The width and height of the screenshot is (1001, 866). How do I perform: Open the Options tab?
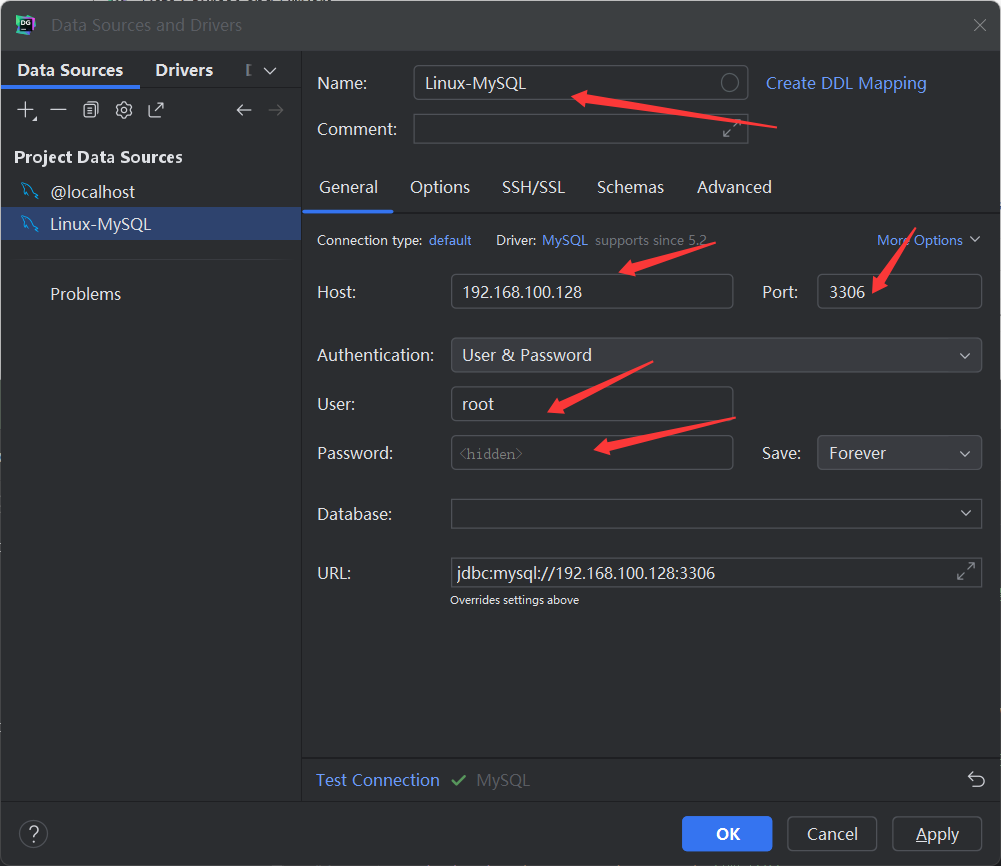coord(440,187)
